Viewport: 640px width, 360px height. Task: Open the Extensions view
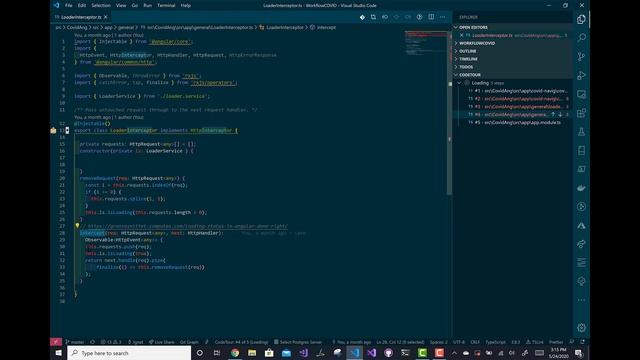(x=581, y=113)
